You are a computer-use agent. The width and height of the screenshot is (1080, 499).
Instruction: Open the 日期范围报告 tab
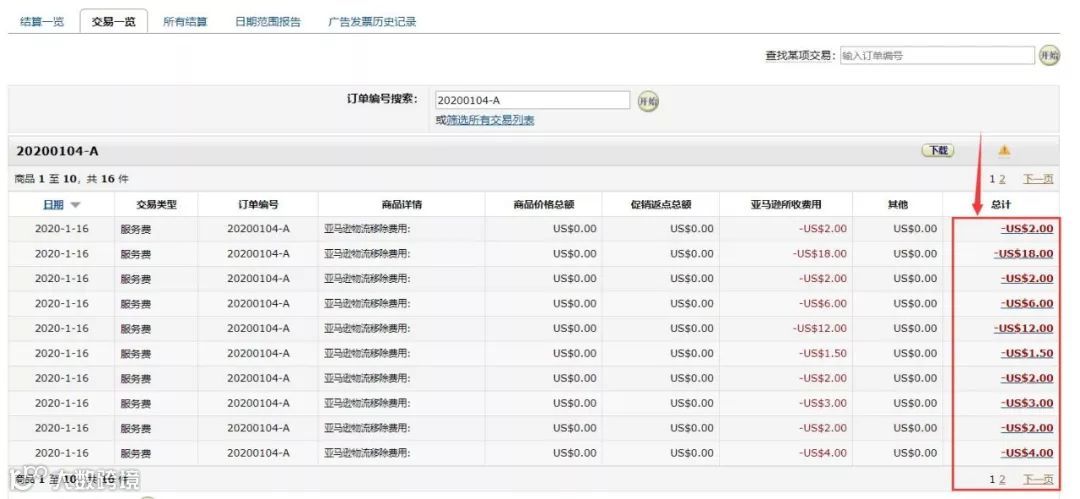pos(268,21)
